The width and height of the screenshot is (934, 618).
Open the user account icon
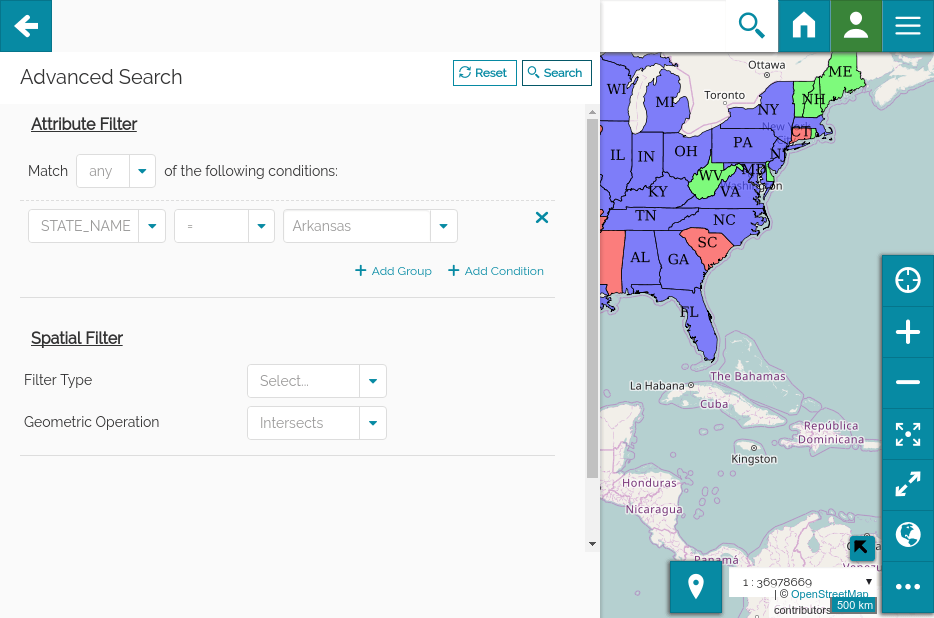pos(856,26)
